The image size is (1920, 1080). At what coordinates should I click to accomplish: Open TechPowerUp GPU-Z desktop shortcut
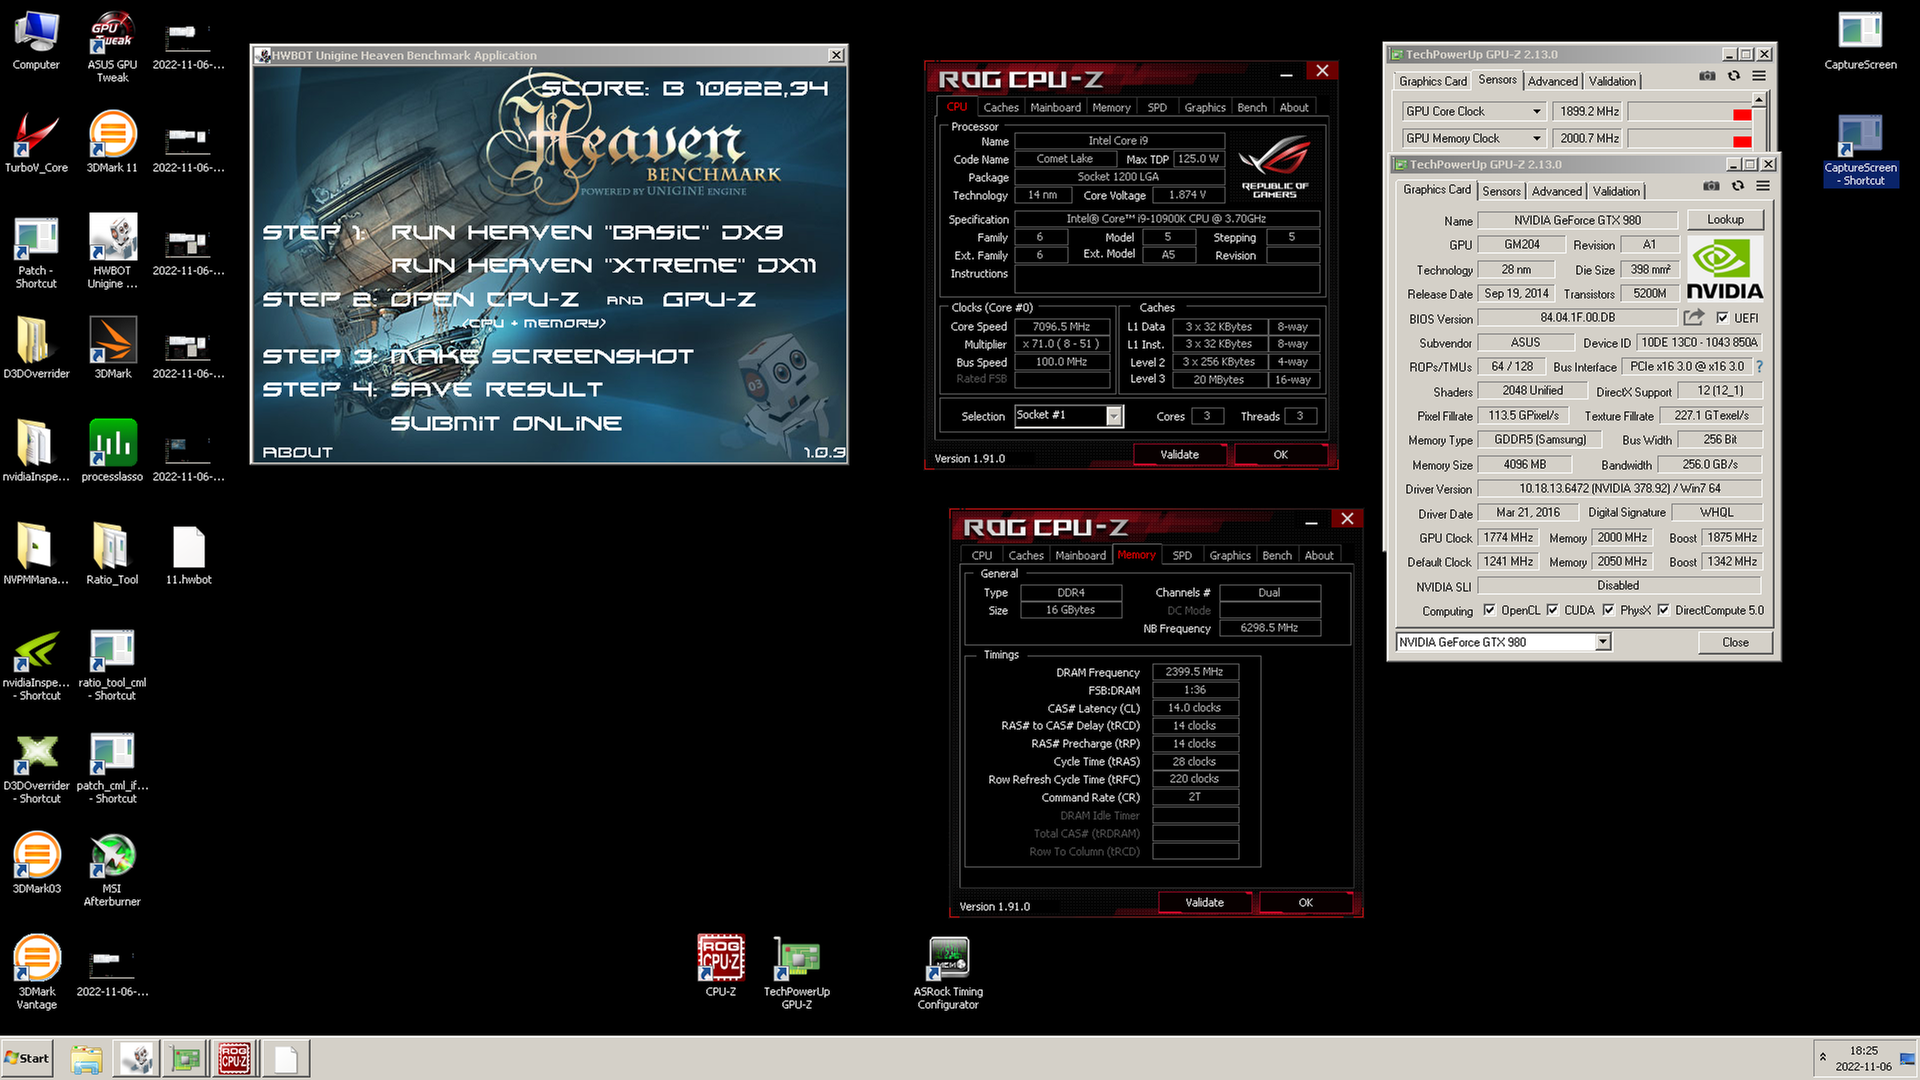click(x=797, y=973)
